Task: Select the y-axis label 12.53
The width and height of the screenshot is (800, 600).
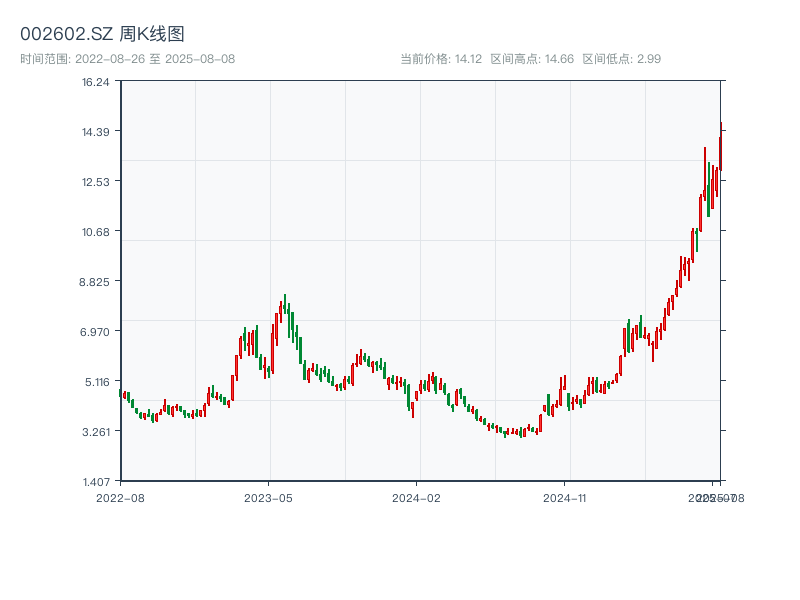Action: (x=96, y=182)
